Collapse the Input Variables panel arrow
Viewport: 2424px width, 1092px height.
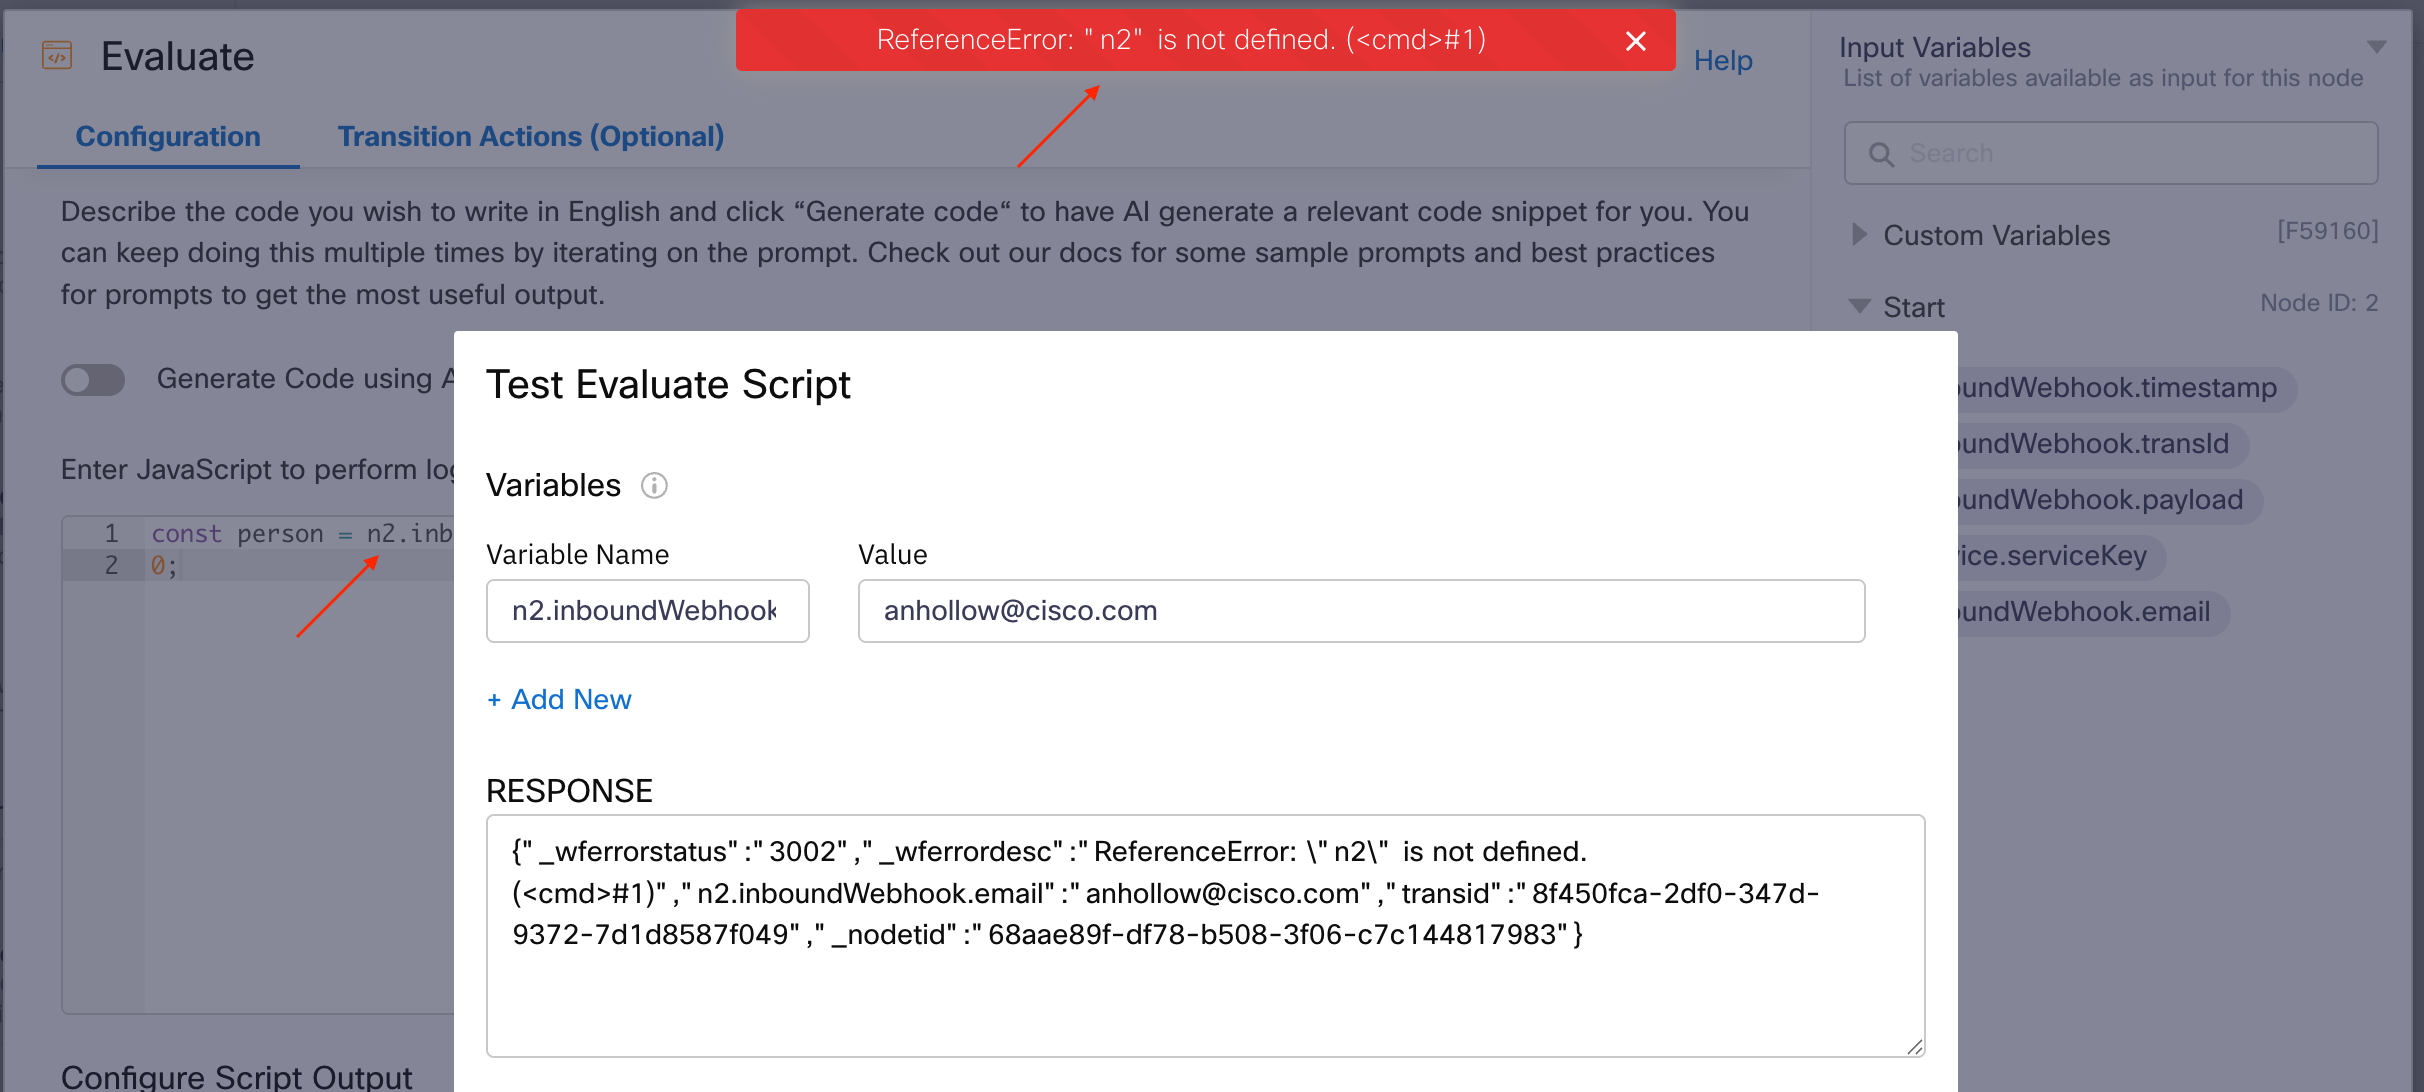(x=2377, y=47)
